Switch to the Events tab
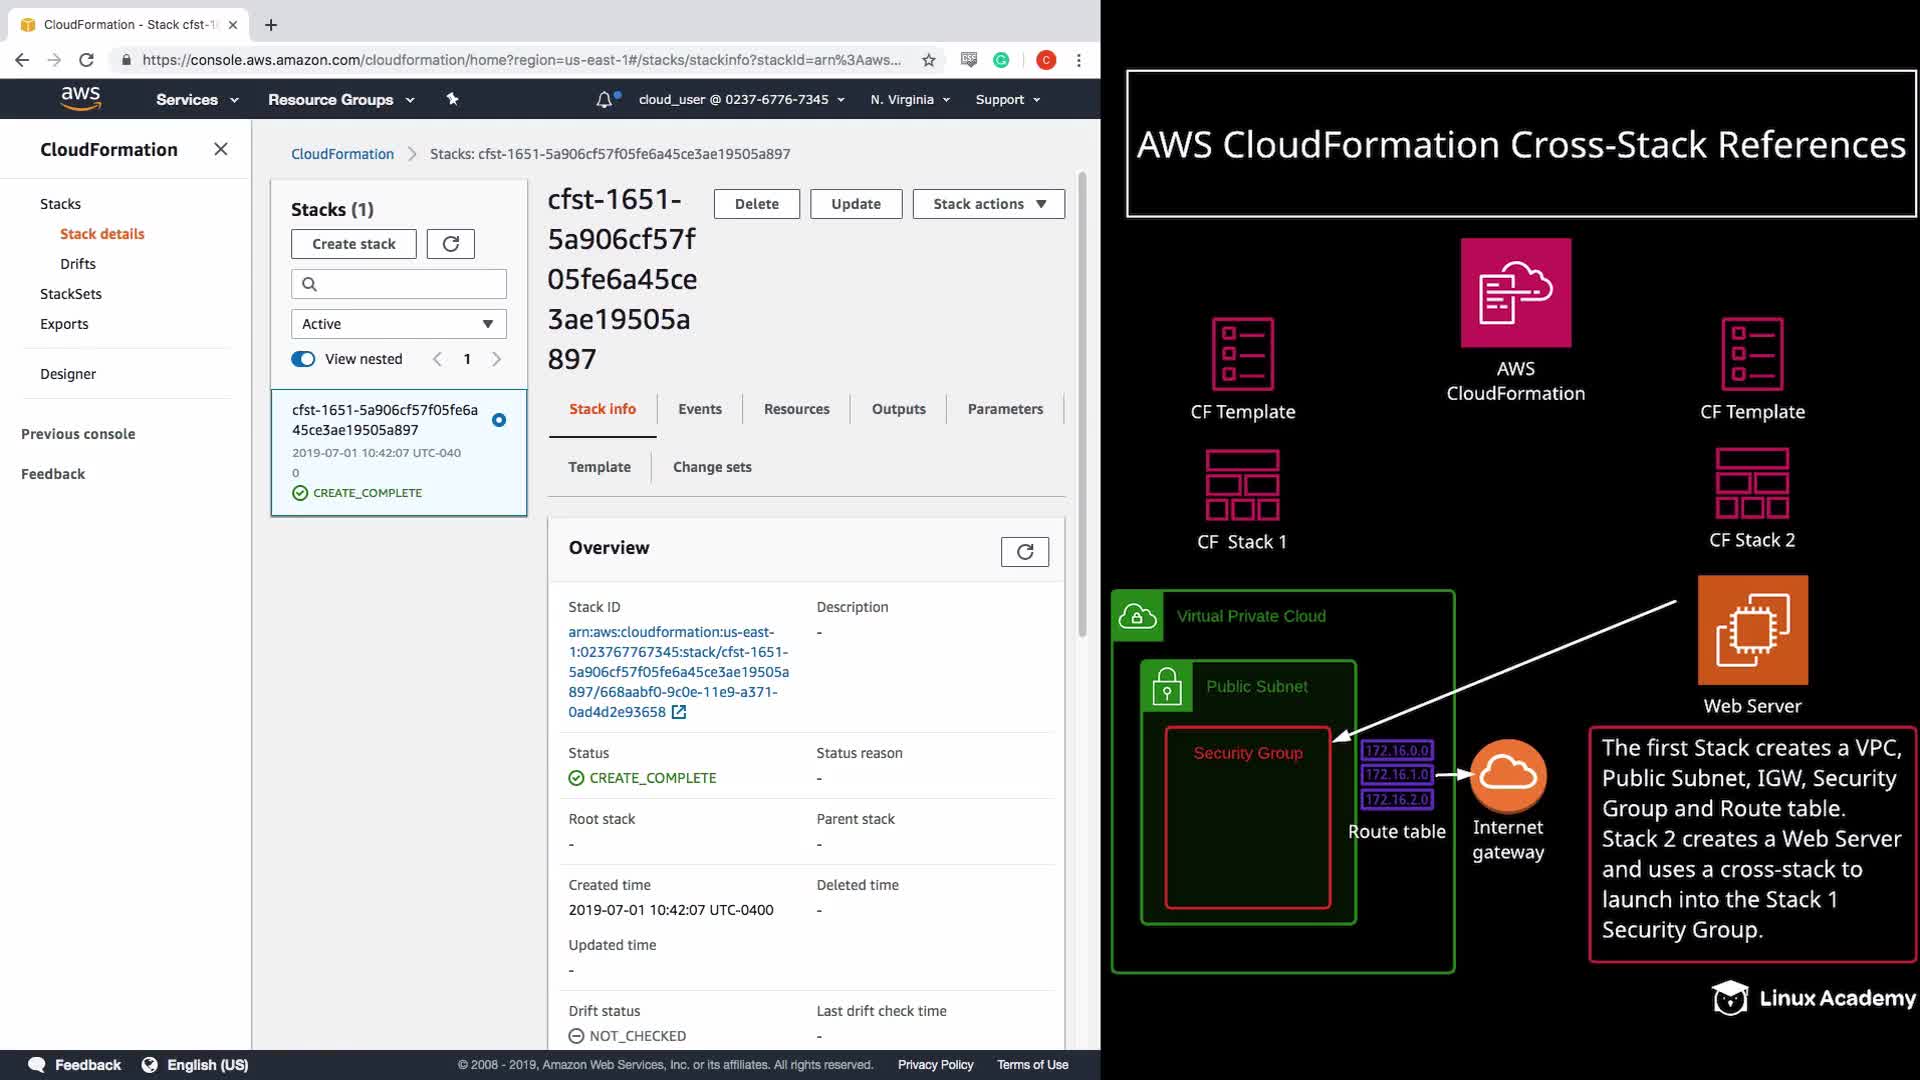Image resolution: width=1920 pixels, height=1080 pixels. 699,409
